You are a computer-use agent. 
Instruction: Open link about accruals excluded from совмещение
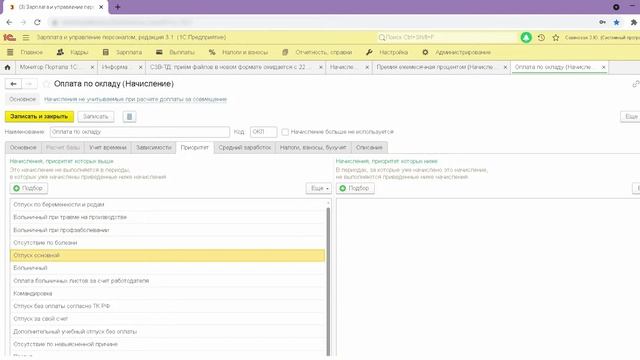click(x=135, y=99)
